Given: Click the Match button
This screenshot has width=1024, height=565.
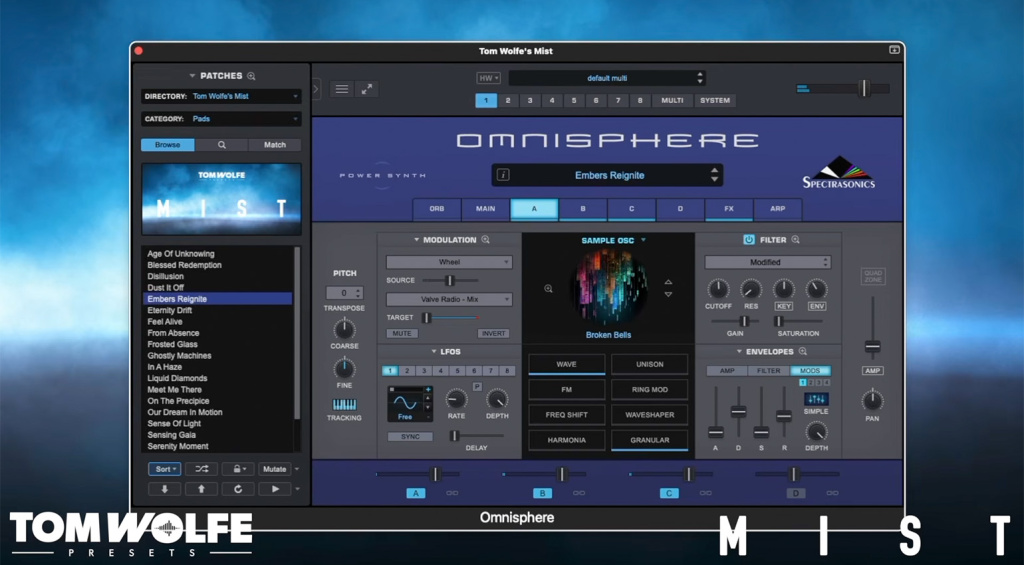Looking at the screenshot, I should pyautogui.click(x=274, y=145).
